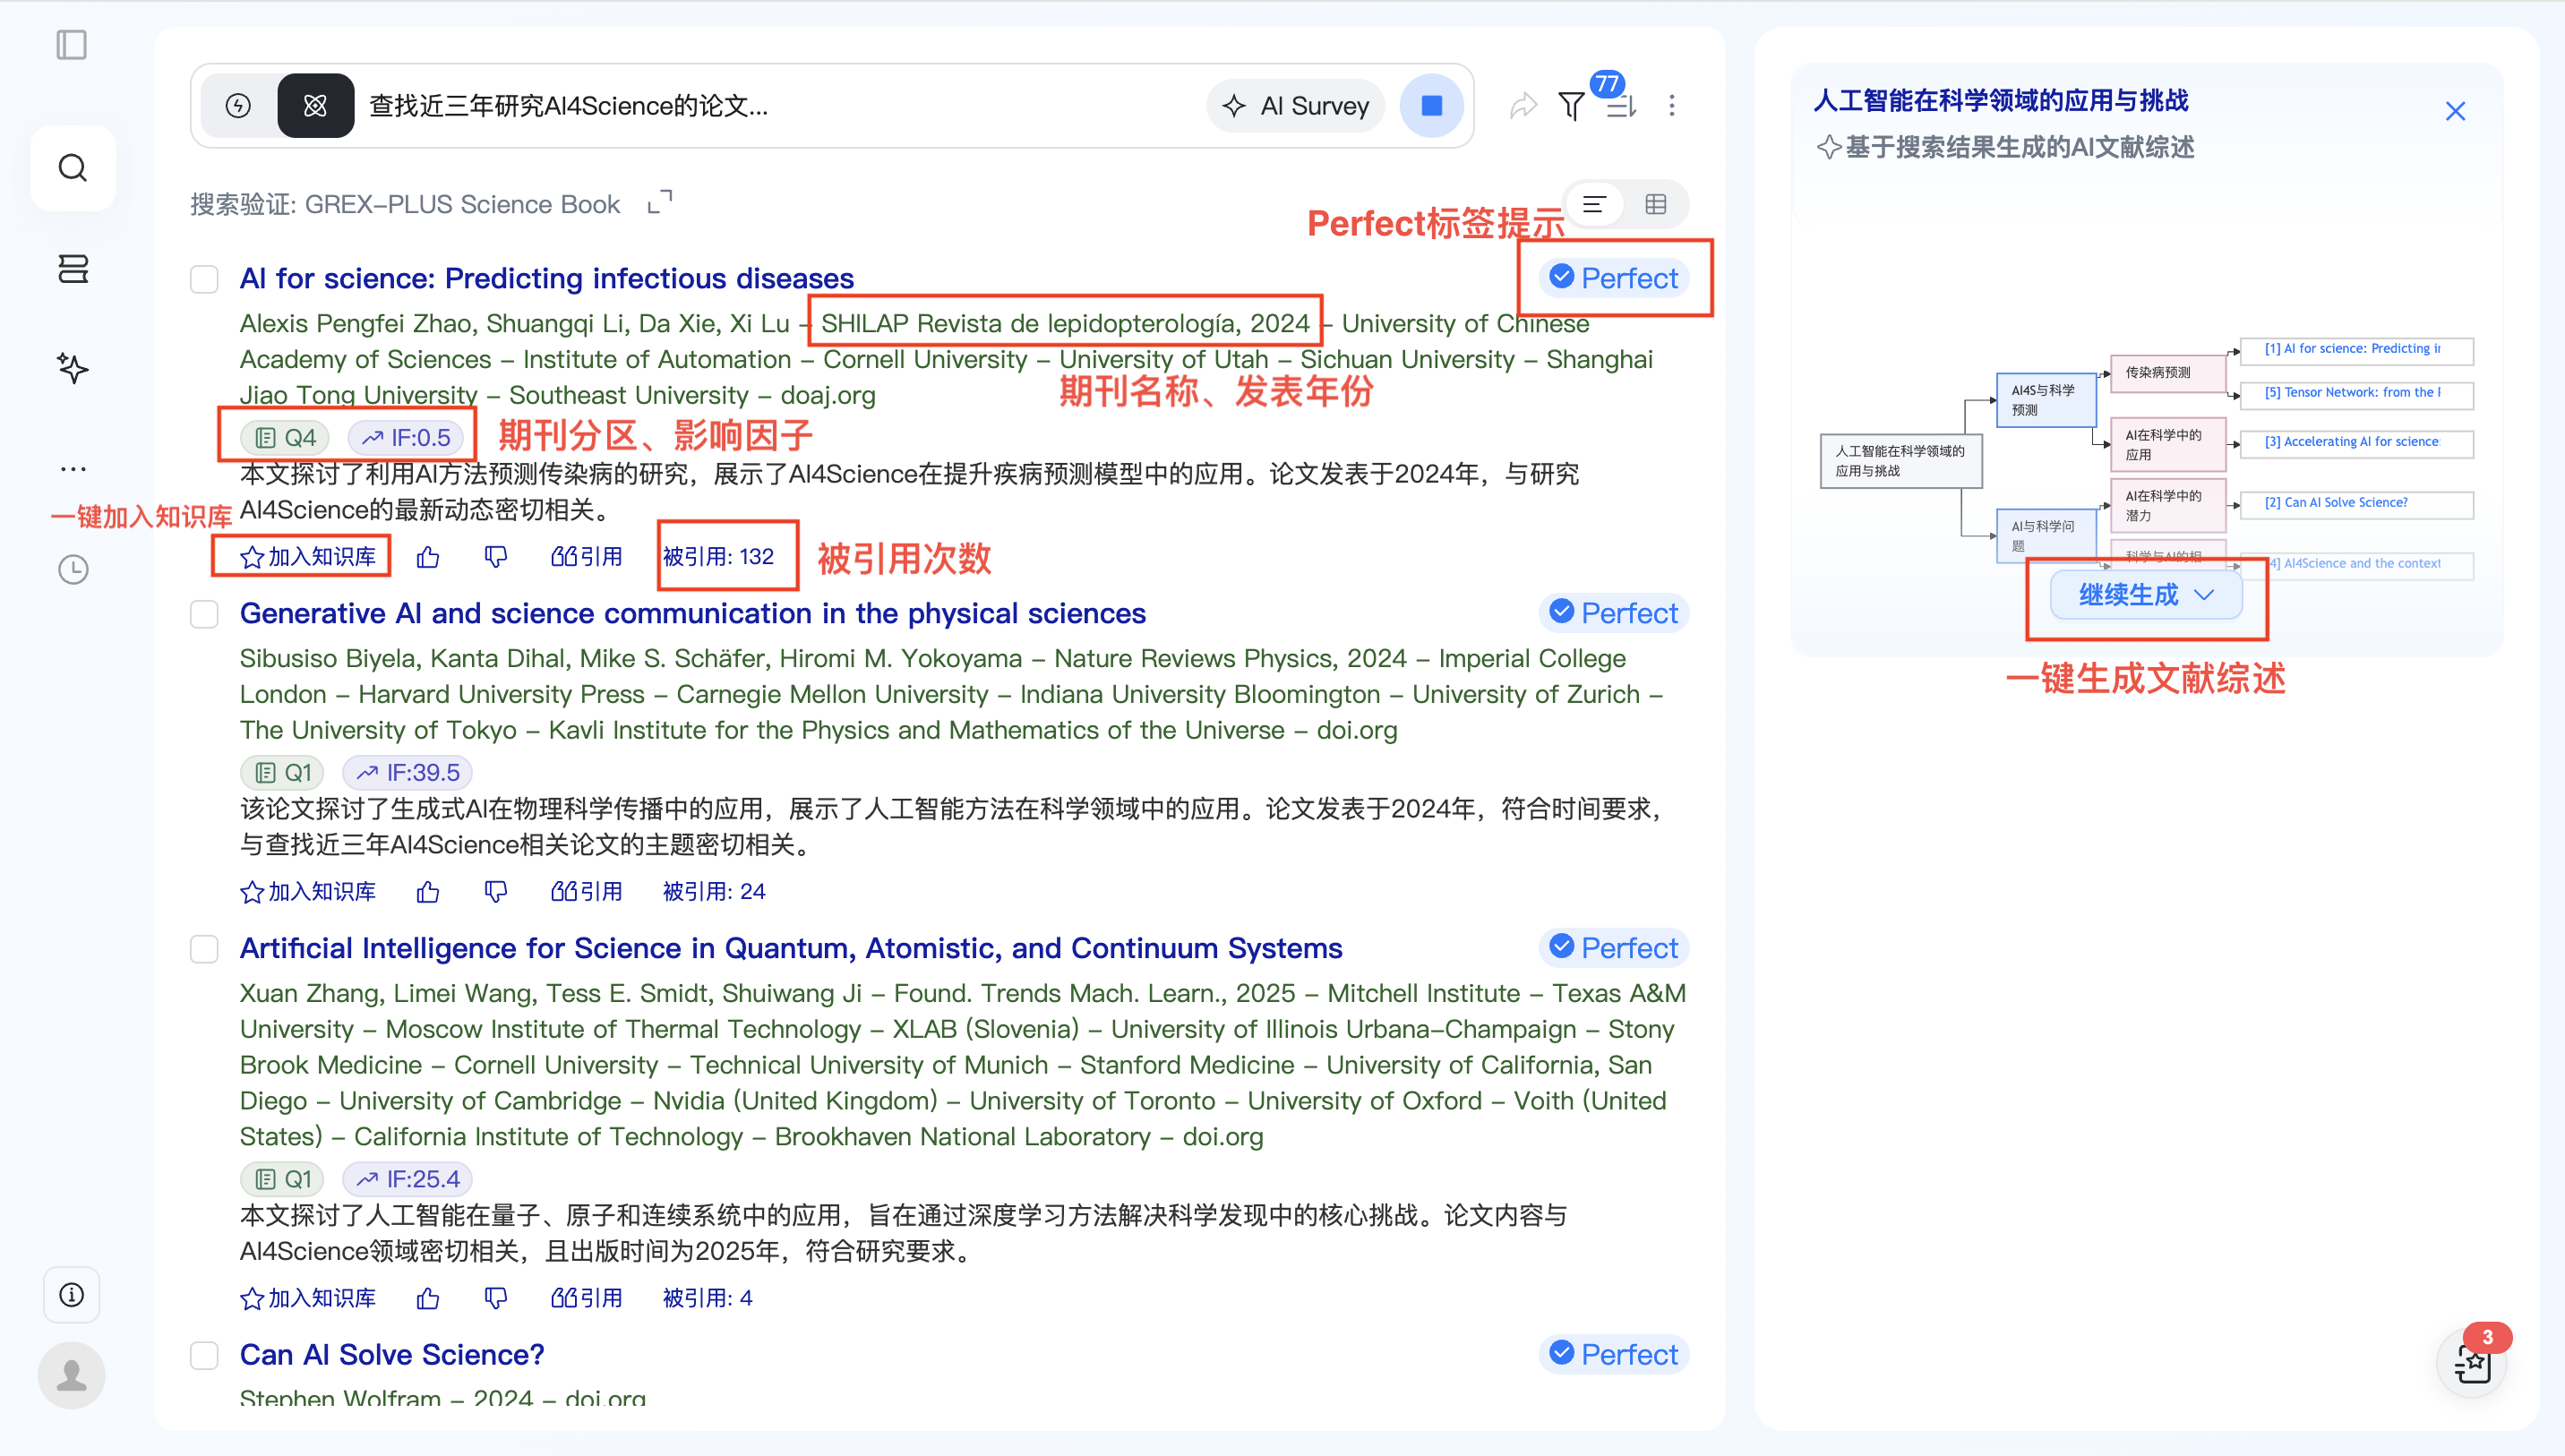Open the filter funnel icon

(x=1572, y=105)
